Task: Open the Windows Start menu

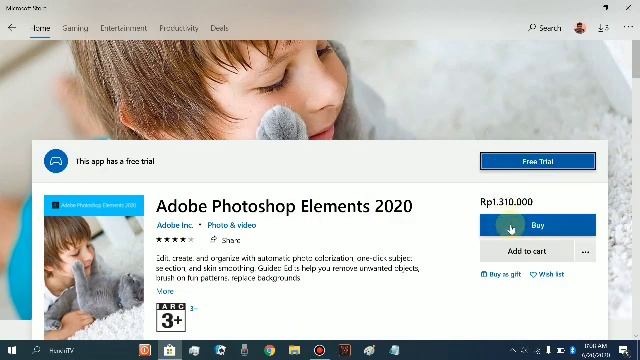Action: [x=12, y=350]
